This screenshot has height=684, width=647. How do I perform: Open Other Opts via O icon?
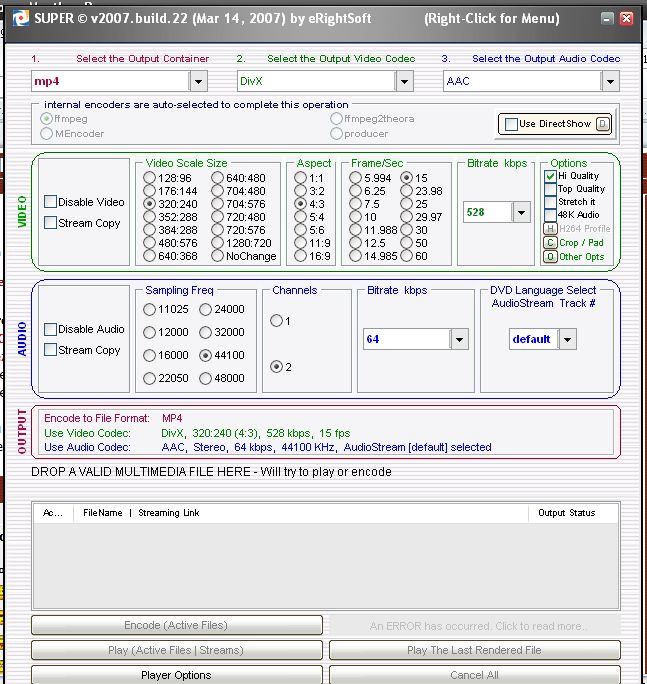coord(550,256)
